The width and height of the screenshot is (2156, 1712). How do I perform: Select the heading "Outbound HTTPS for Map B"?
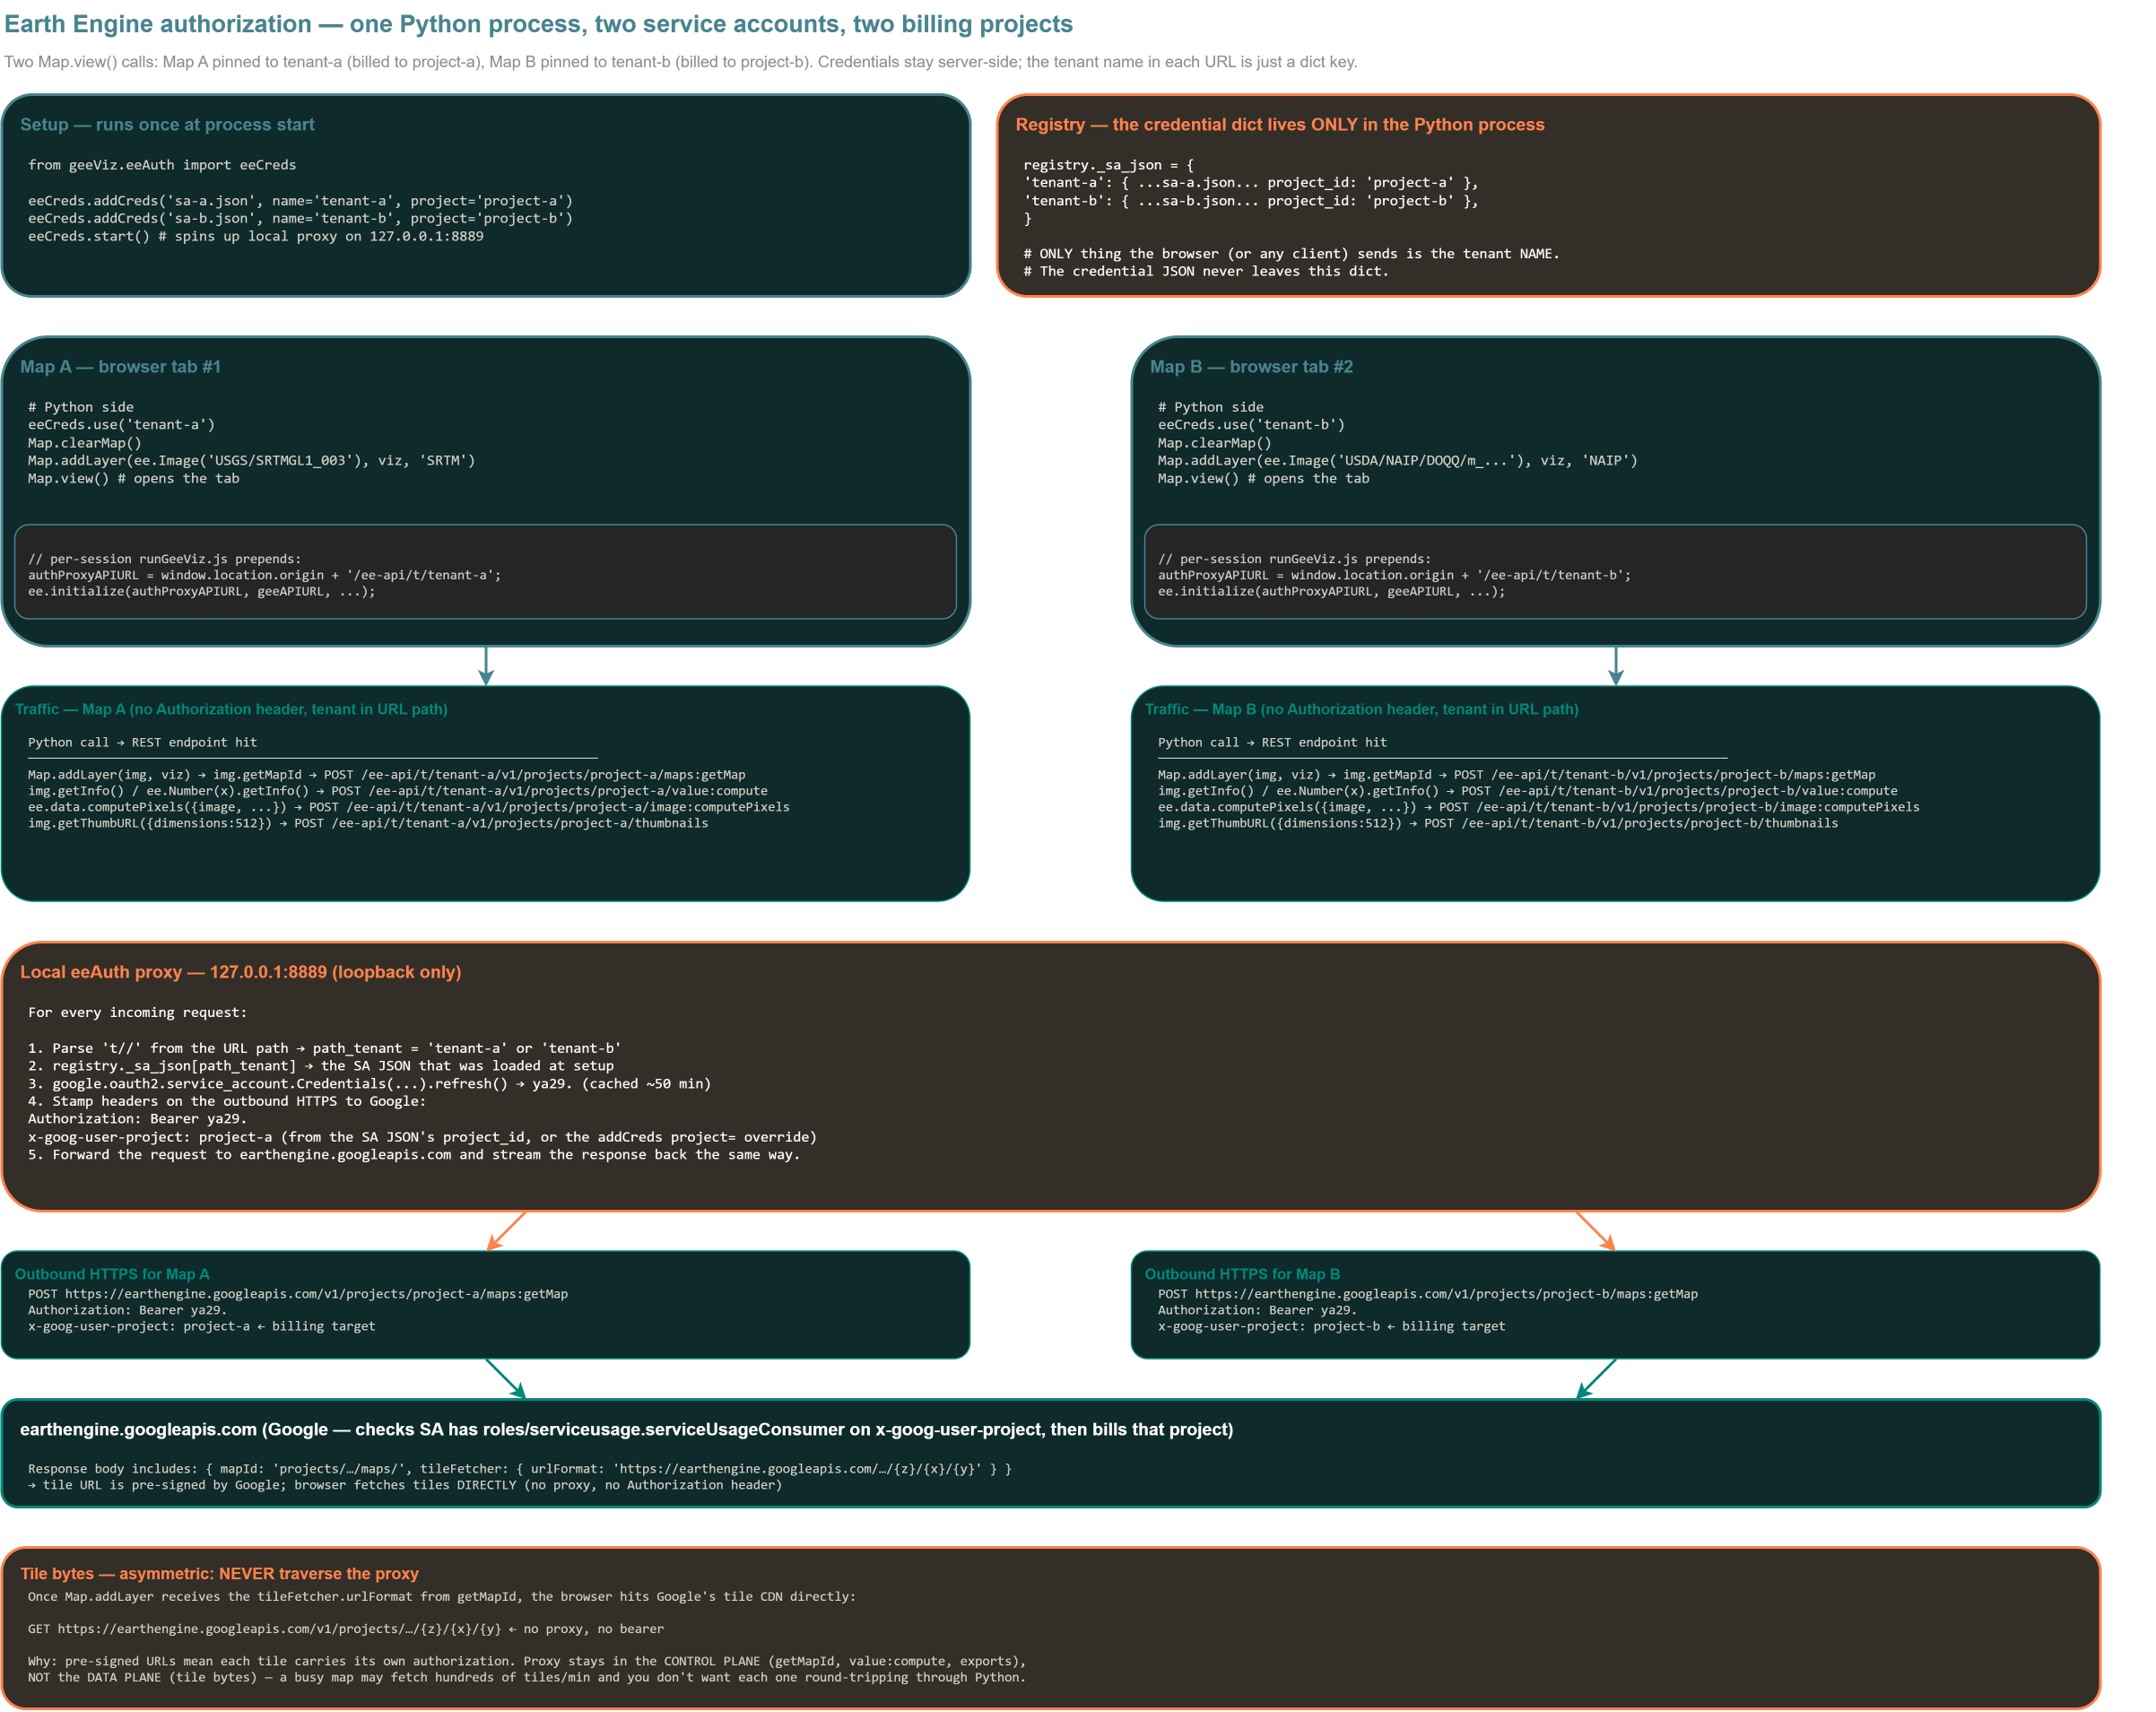click(x=1242, y=1274)
